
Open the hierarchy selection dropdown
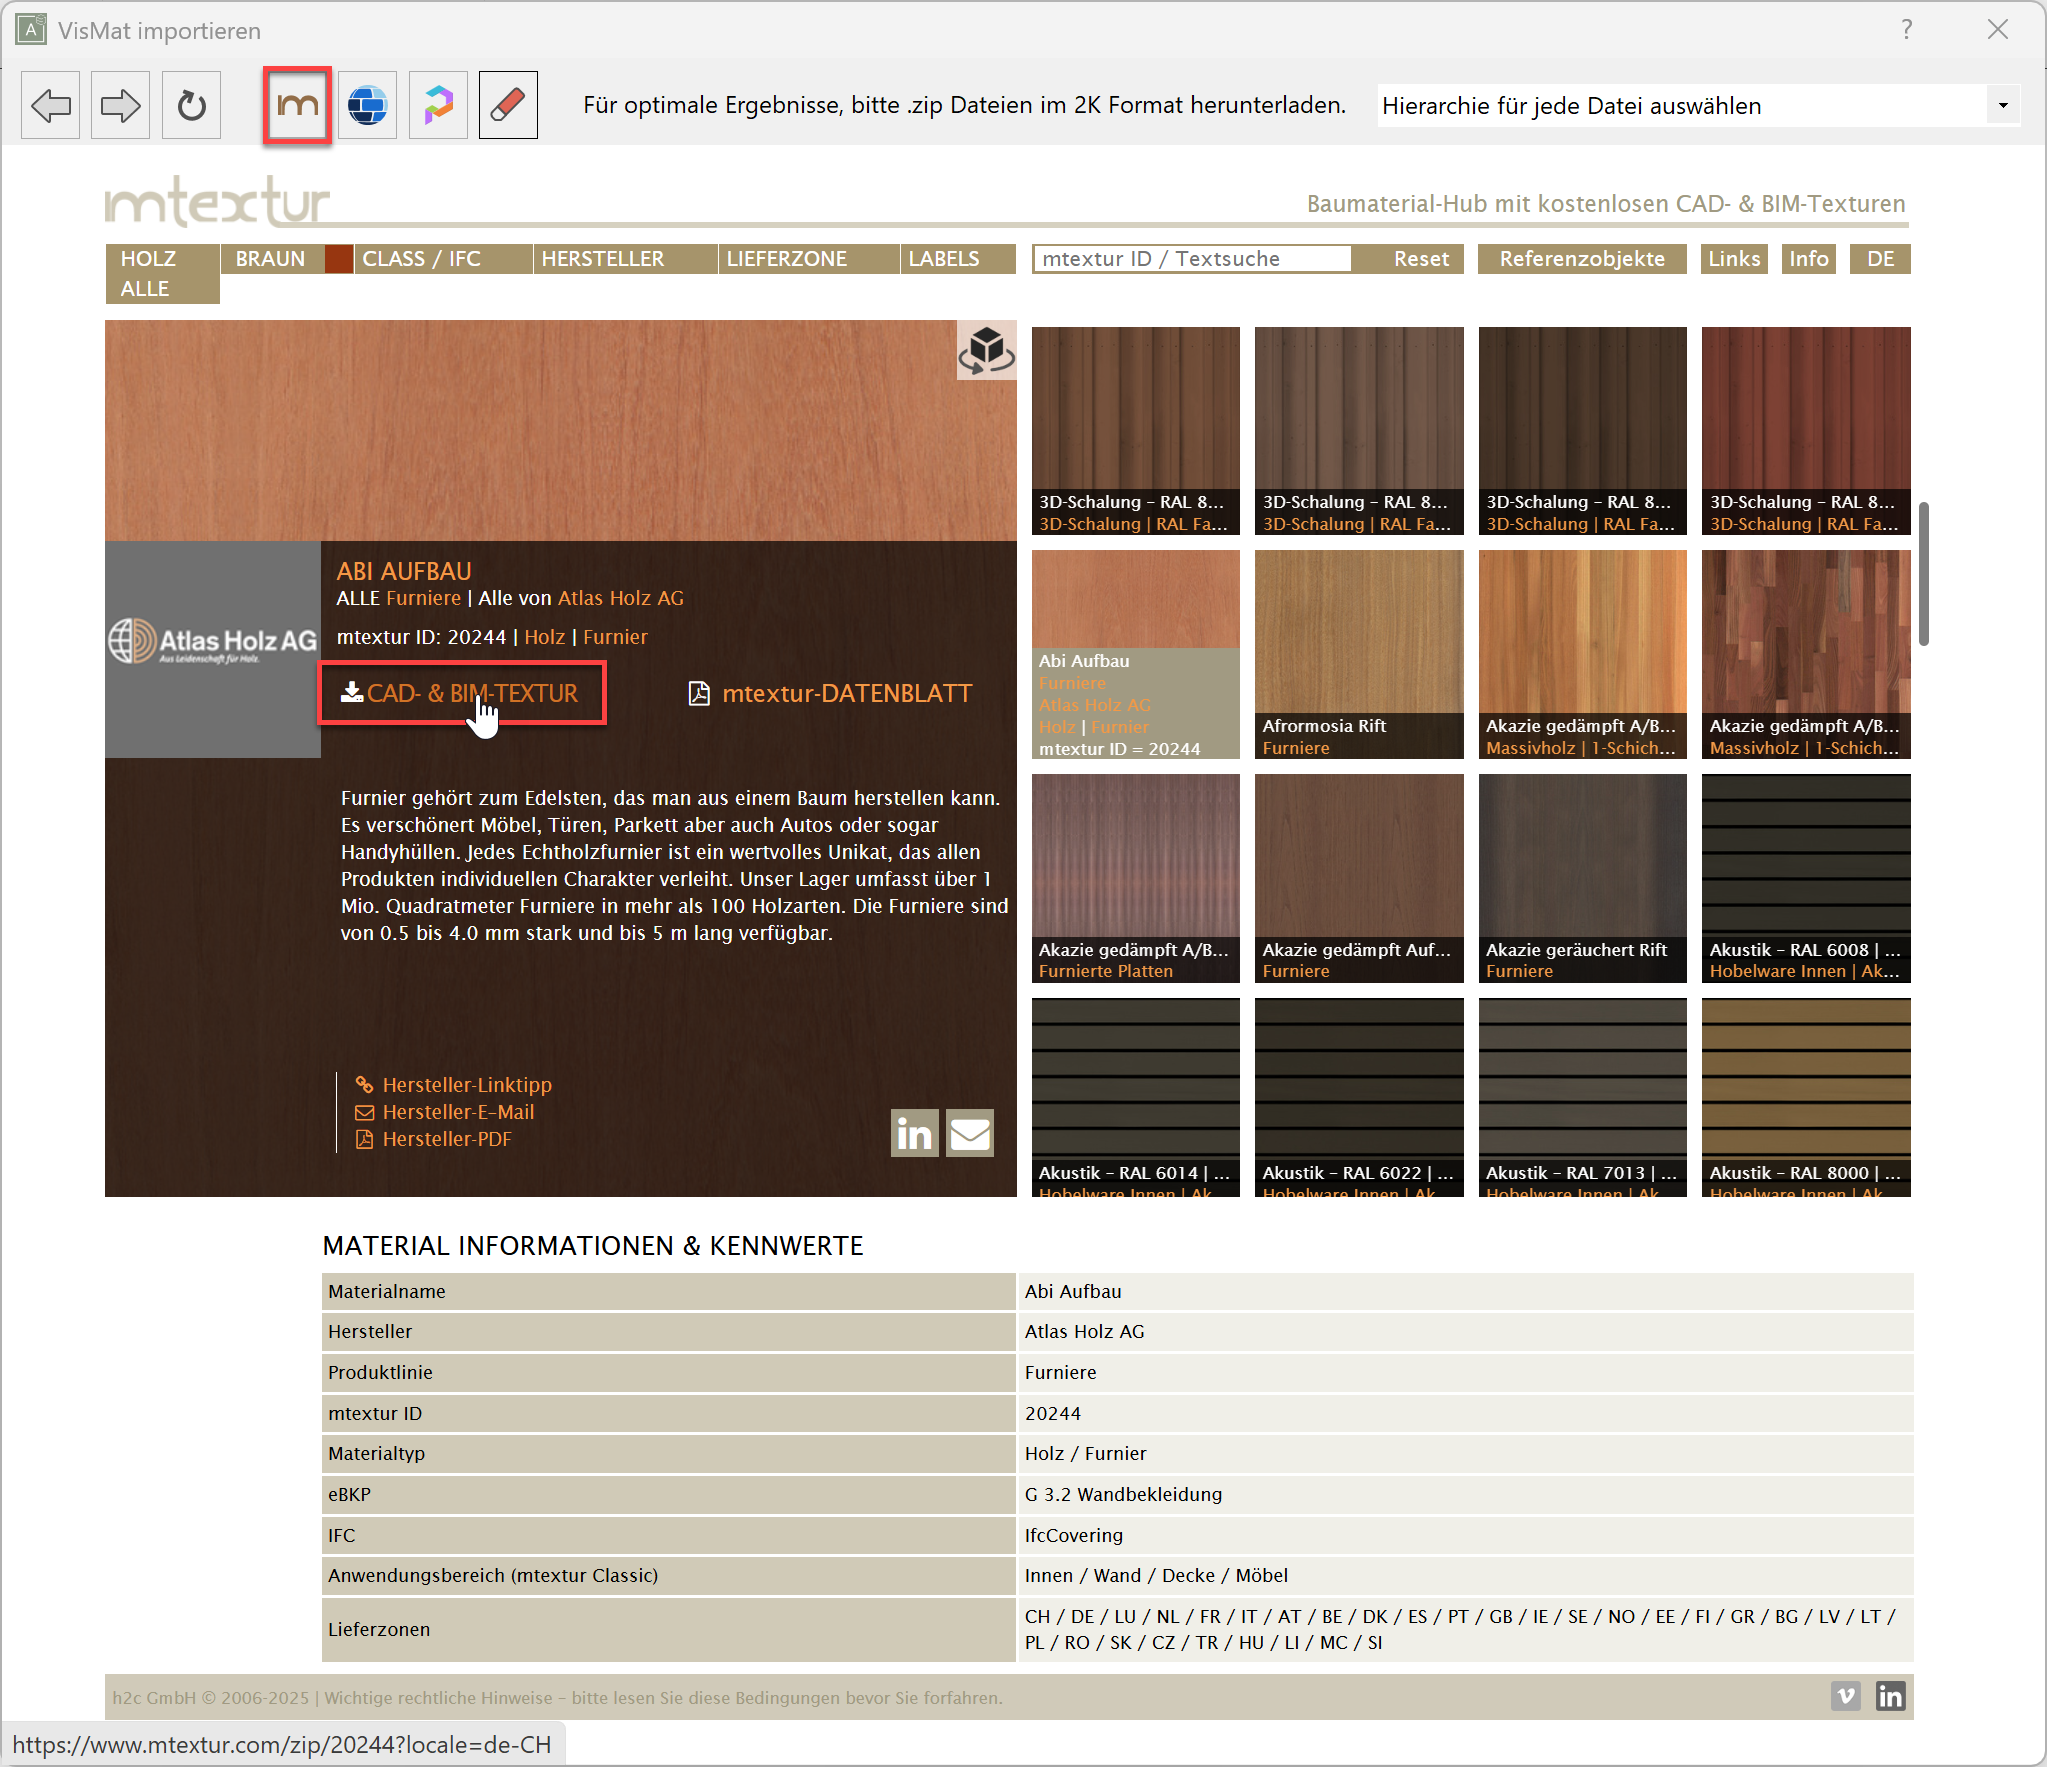(1698, 105)
